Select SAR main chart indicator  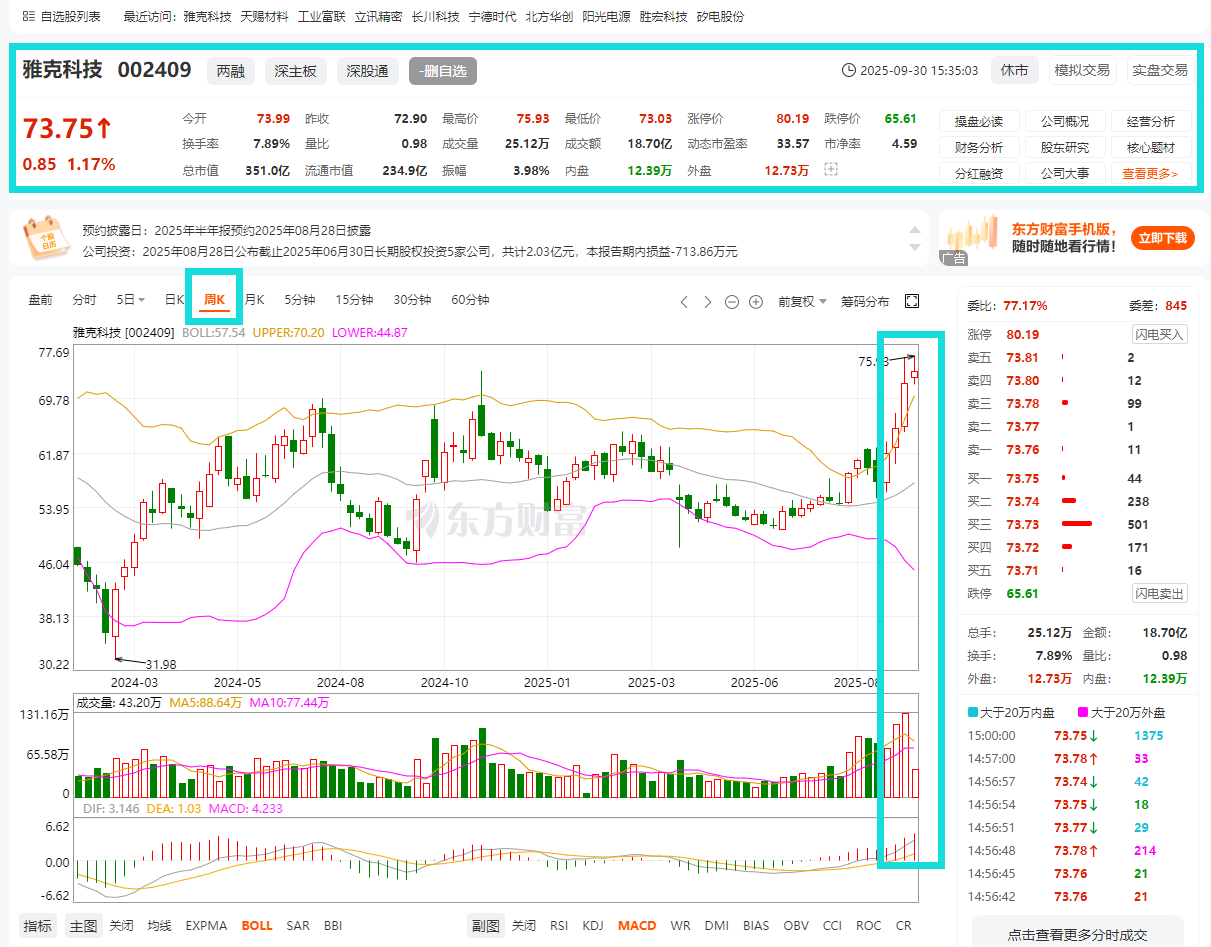pyautogui.click(x=298, y=925)
